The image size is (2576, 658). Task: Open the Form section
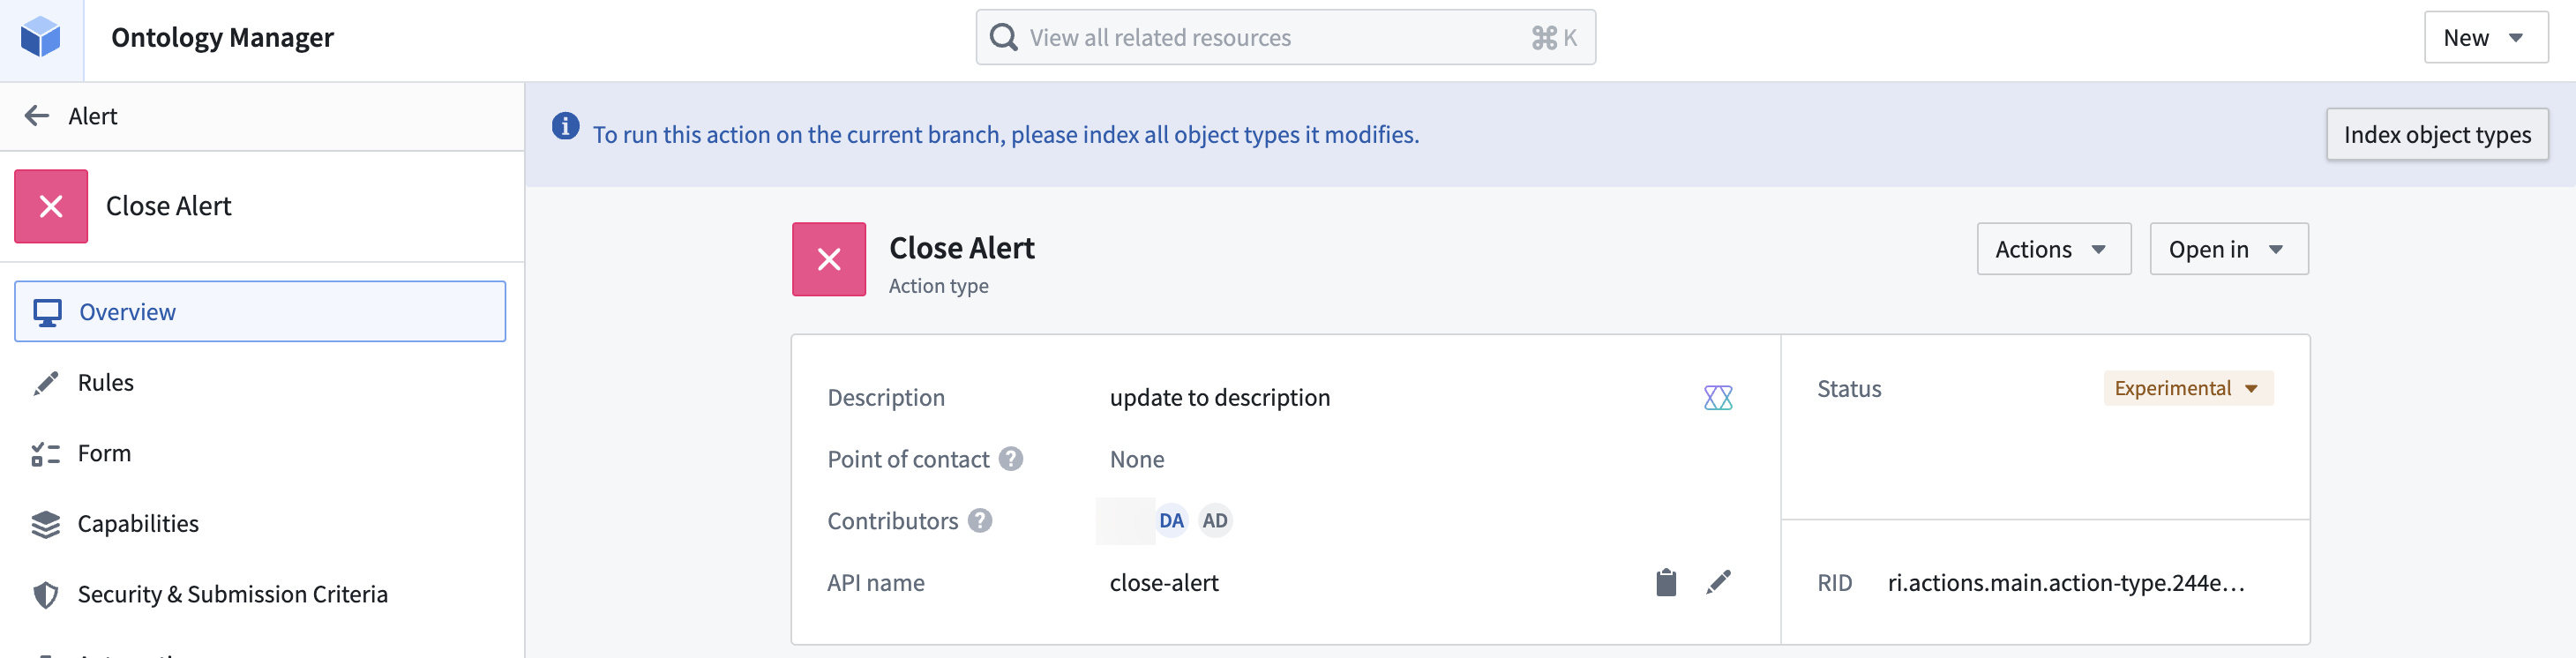104,452
